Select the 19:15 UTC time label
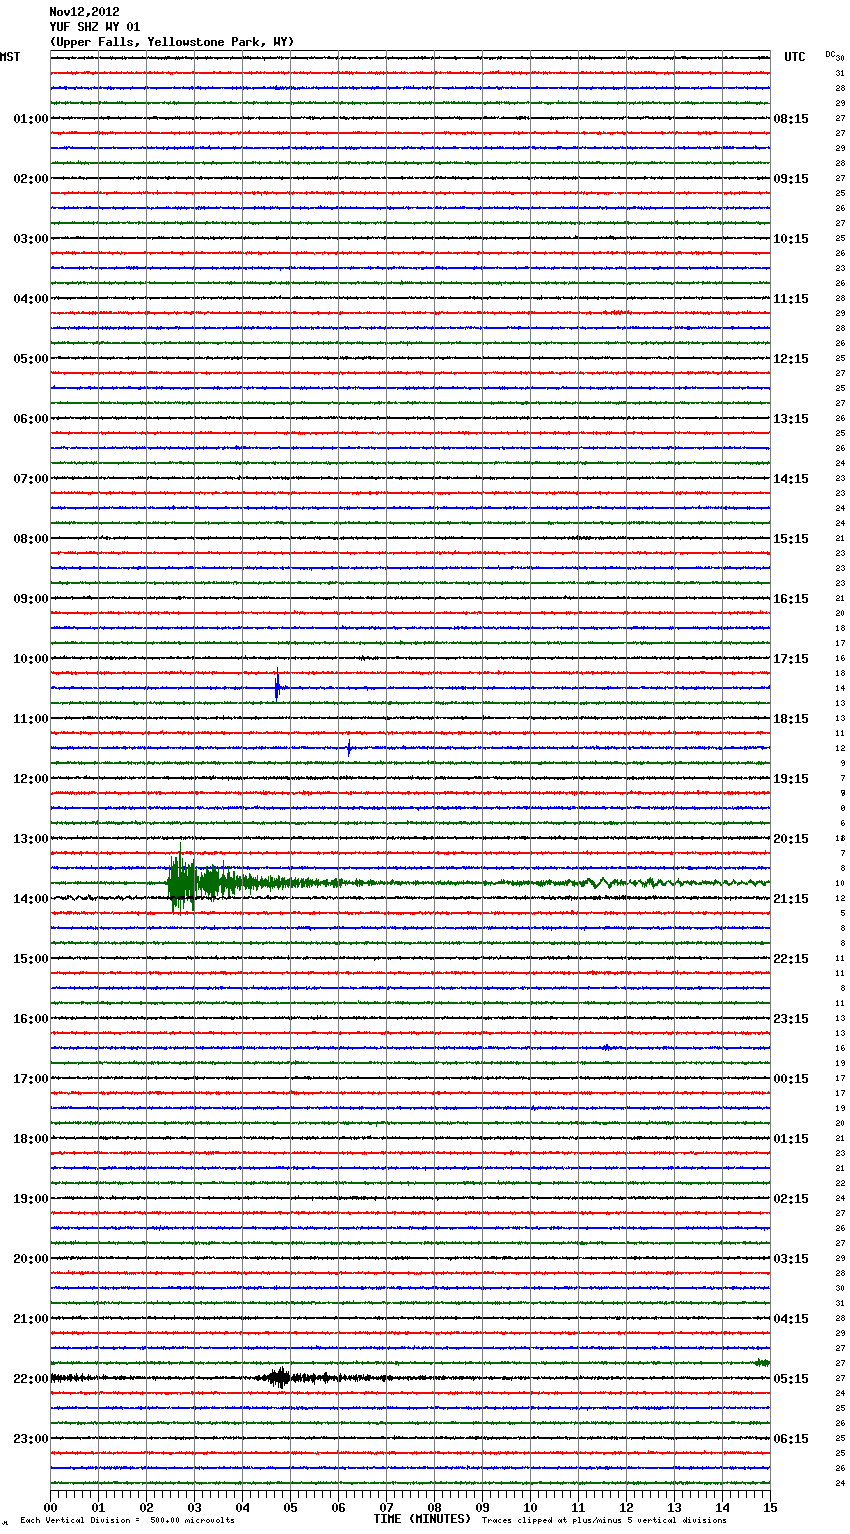 click(791, 779)
